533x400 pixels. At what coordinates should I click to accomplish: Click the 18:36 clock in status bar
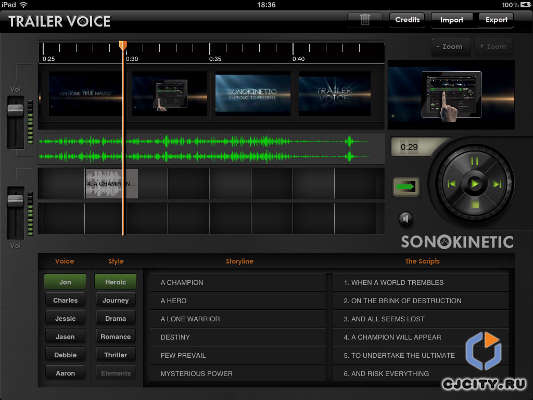pos(266,4)
